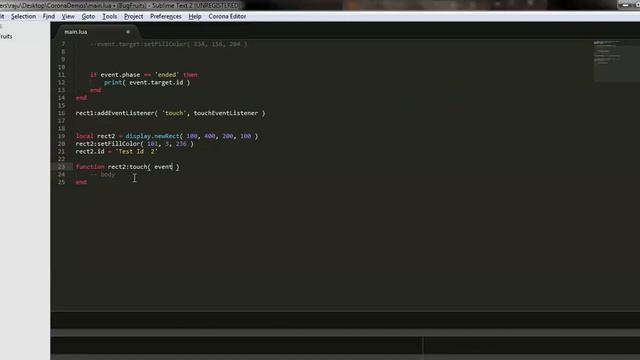The height and width of the screenshot is (360, 640).
Task: Open the Tools menu
Action: pos(109,16)
